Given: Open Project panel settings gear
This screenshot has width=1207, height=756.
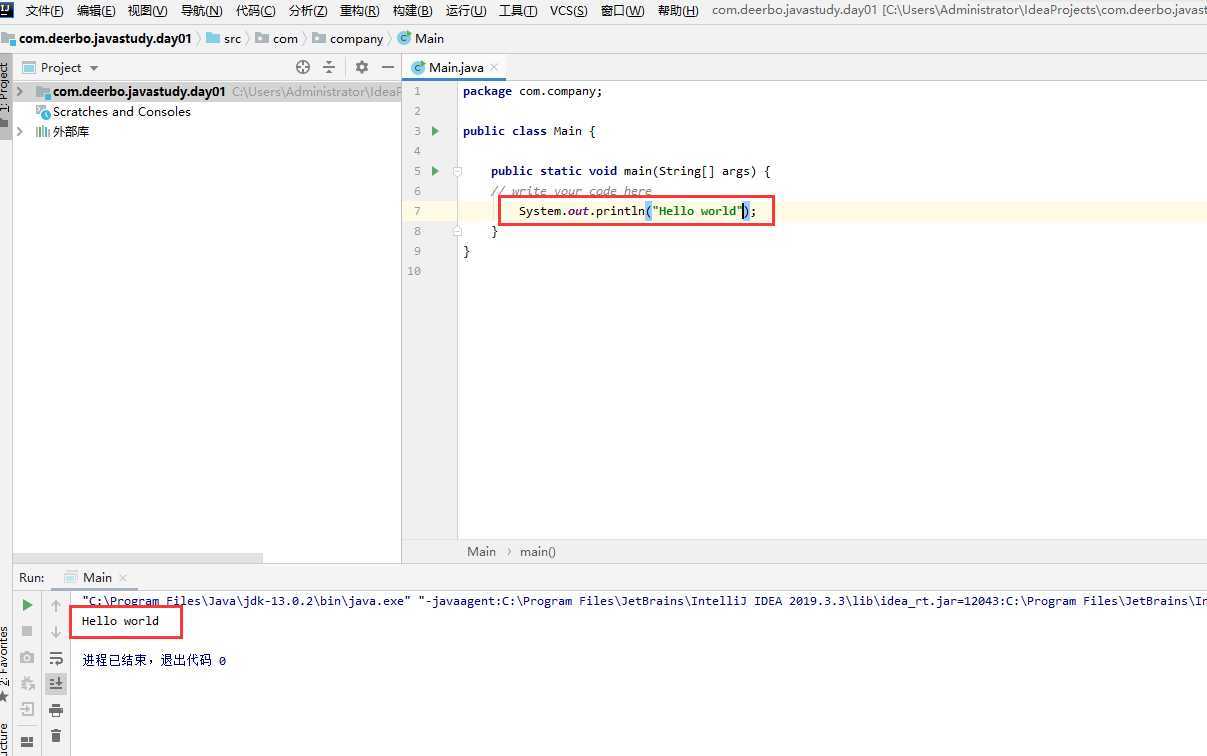Looking at the screenshot, I should click(x=362, y=67).
